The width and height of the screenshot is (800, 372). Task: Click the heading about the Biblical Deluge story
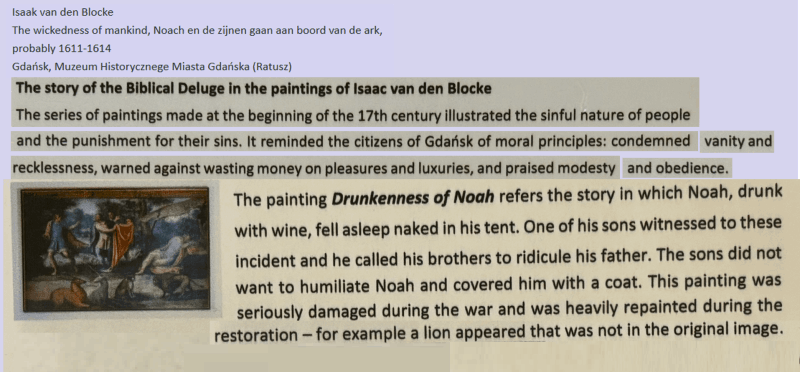[x=254, y=88]
